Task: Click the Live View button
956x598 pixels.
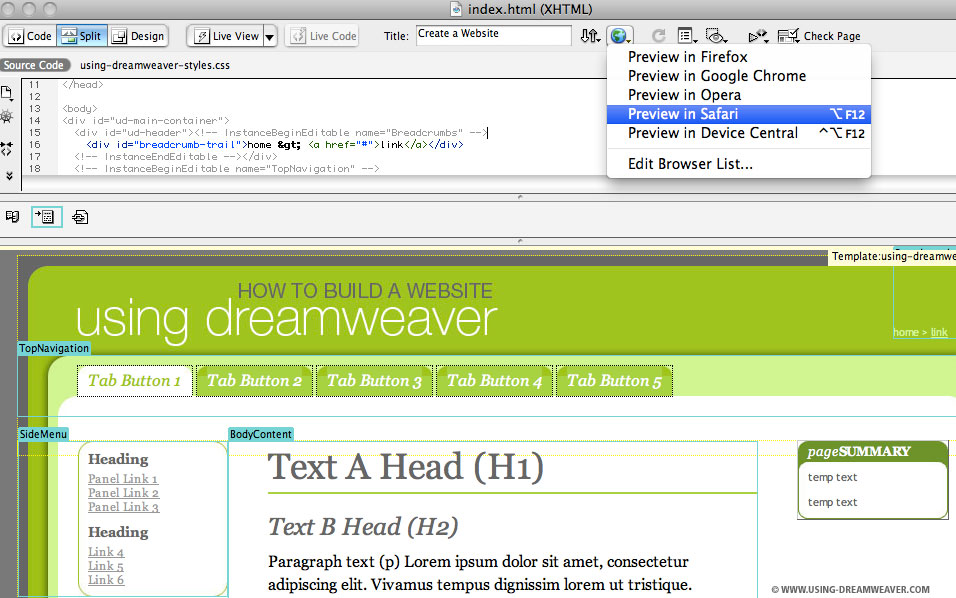Action: pos(226,36)
